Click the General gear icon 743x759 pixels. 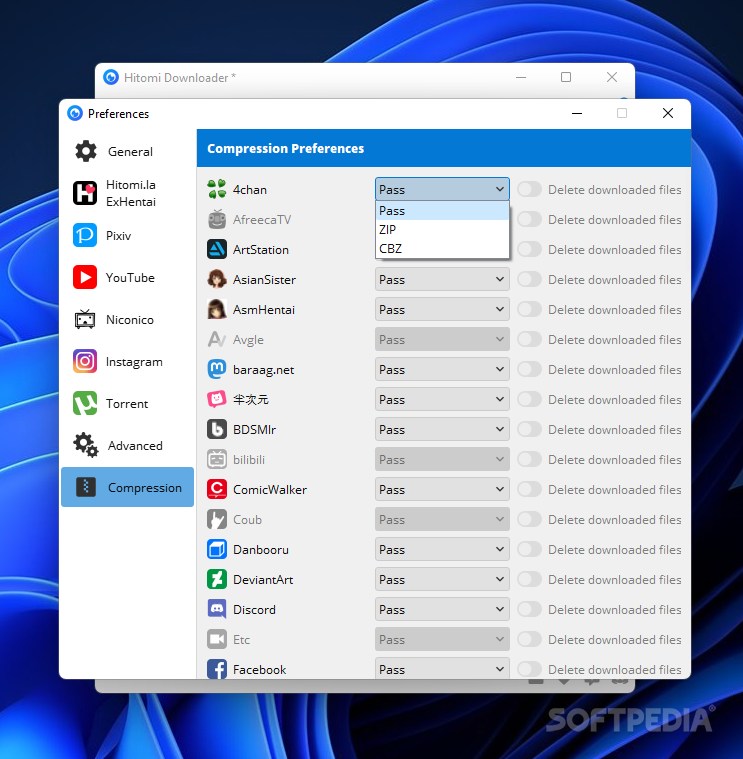pyautogui.click(x=86, y=152)
